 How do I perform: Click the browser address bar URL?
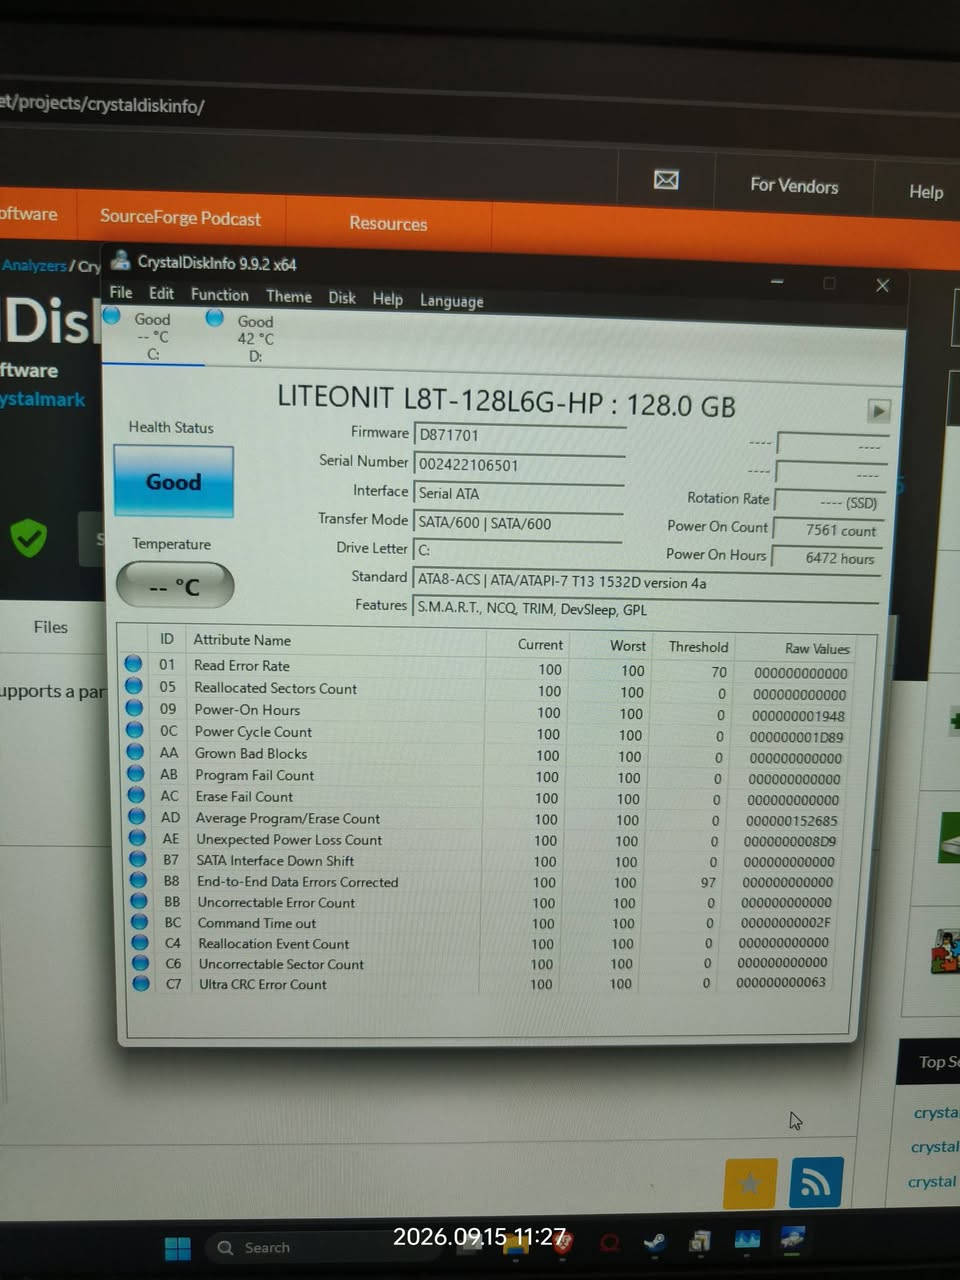point(102,104)
